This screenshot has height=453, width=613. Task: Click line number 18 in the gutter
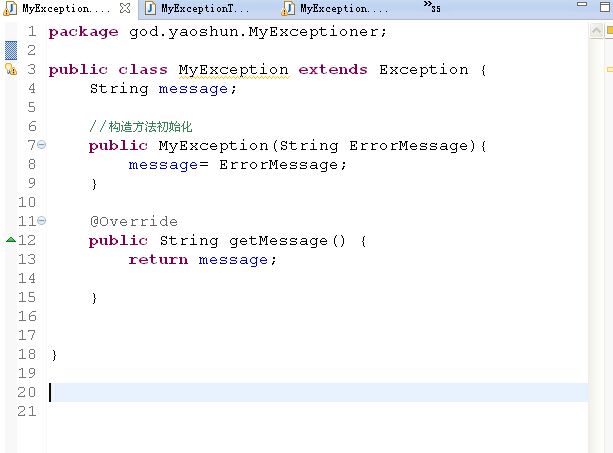27,355
